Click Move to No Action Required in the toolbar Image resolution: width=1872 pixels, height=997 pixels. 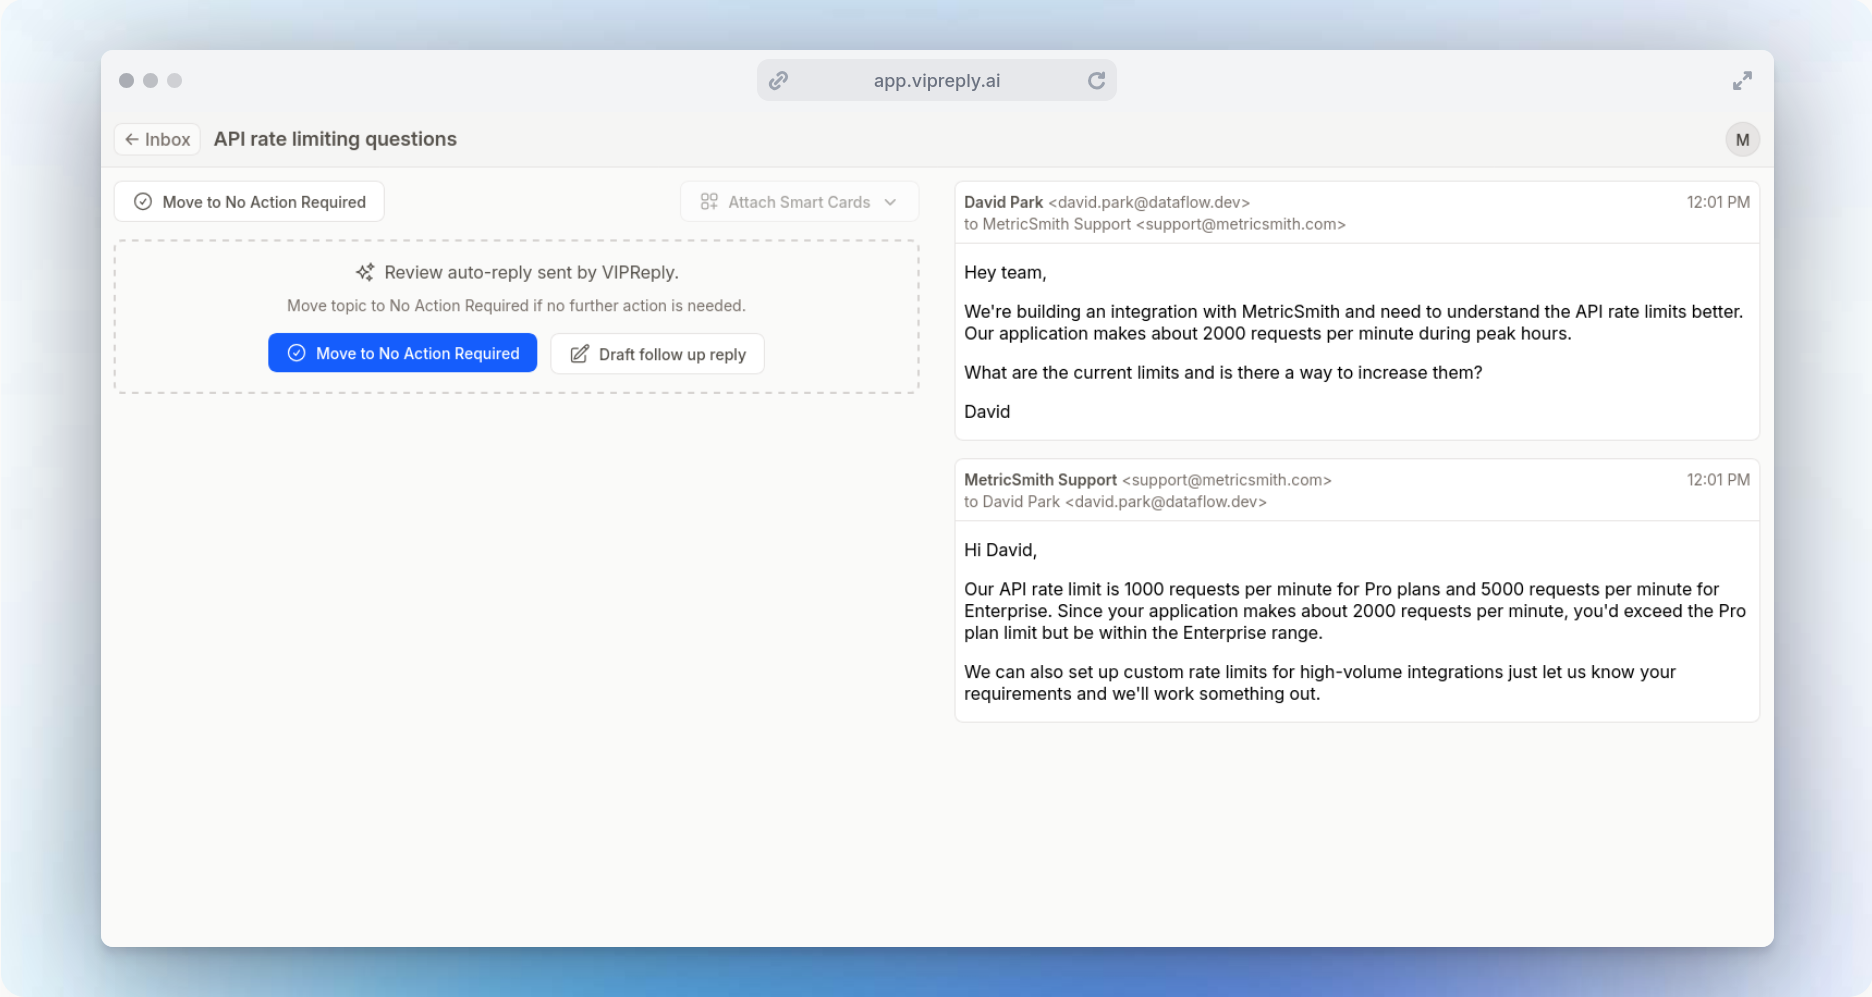click(249, 201)
